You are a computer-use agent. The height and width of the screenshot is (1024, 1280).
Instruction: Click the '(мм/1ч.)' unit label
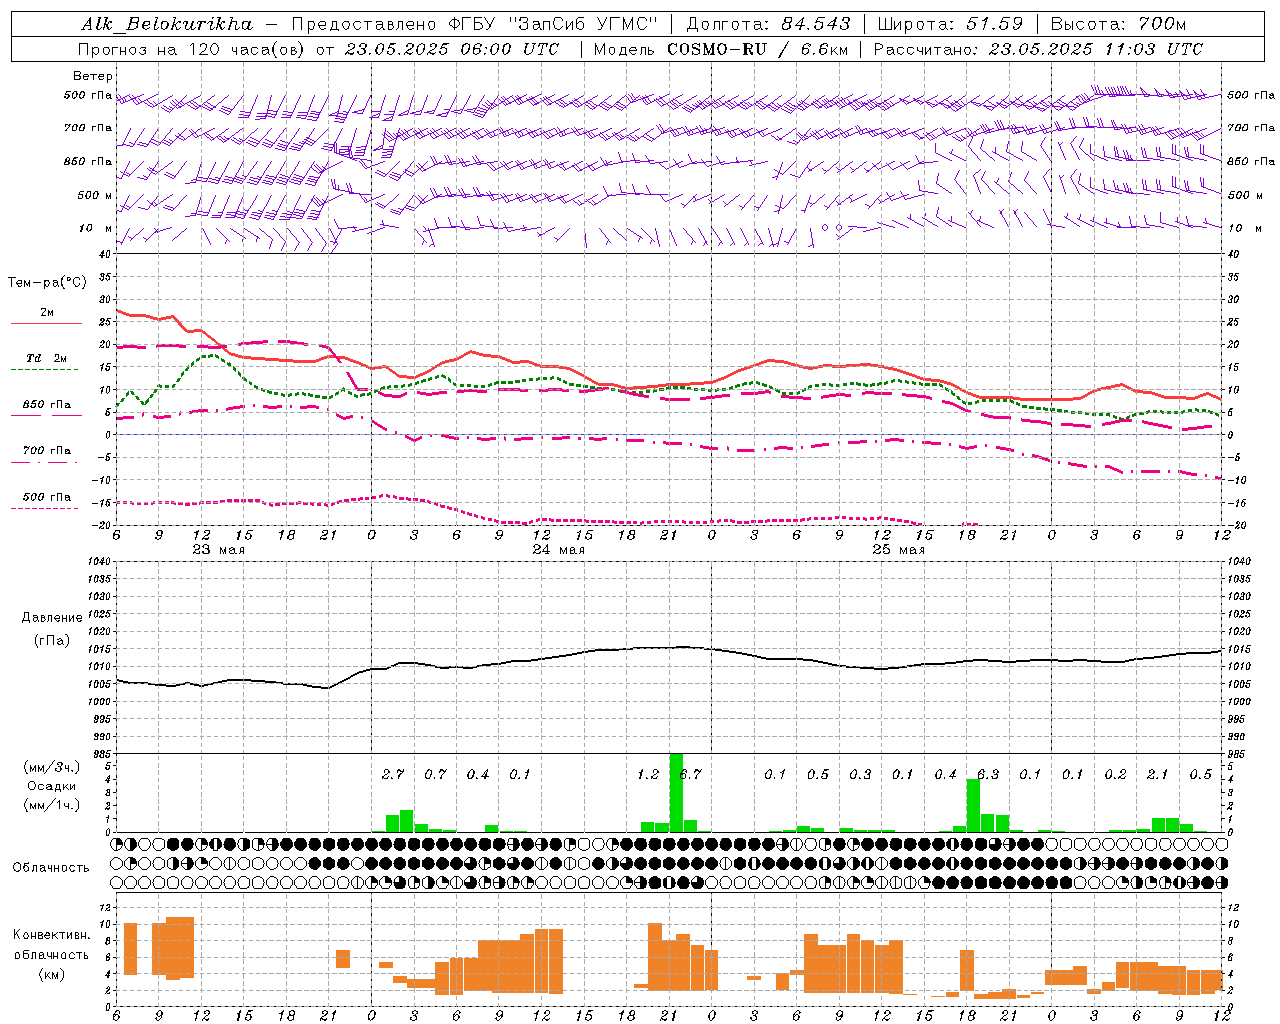[52, 805]
